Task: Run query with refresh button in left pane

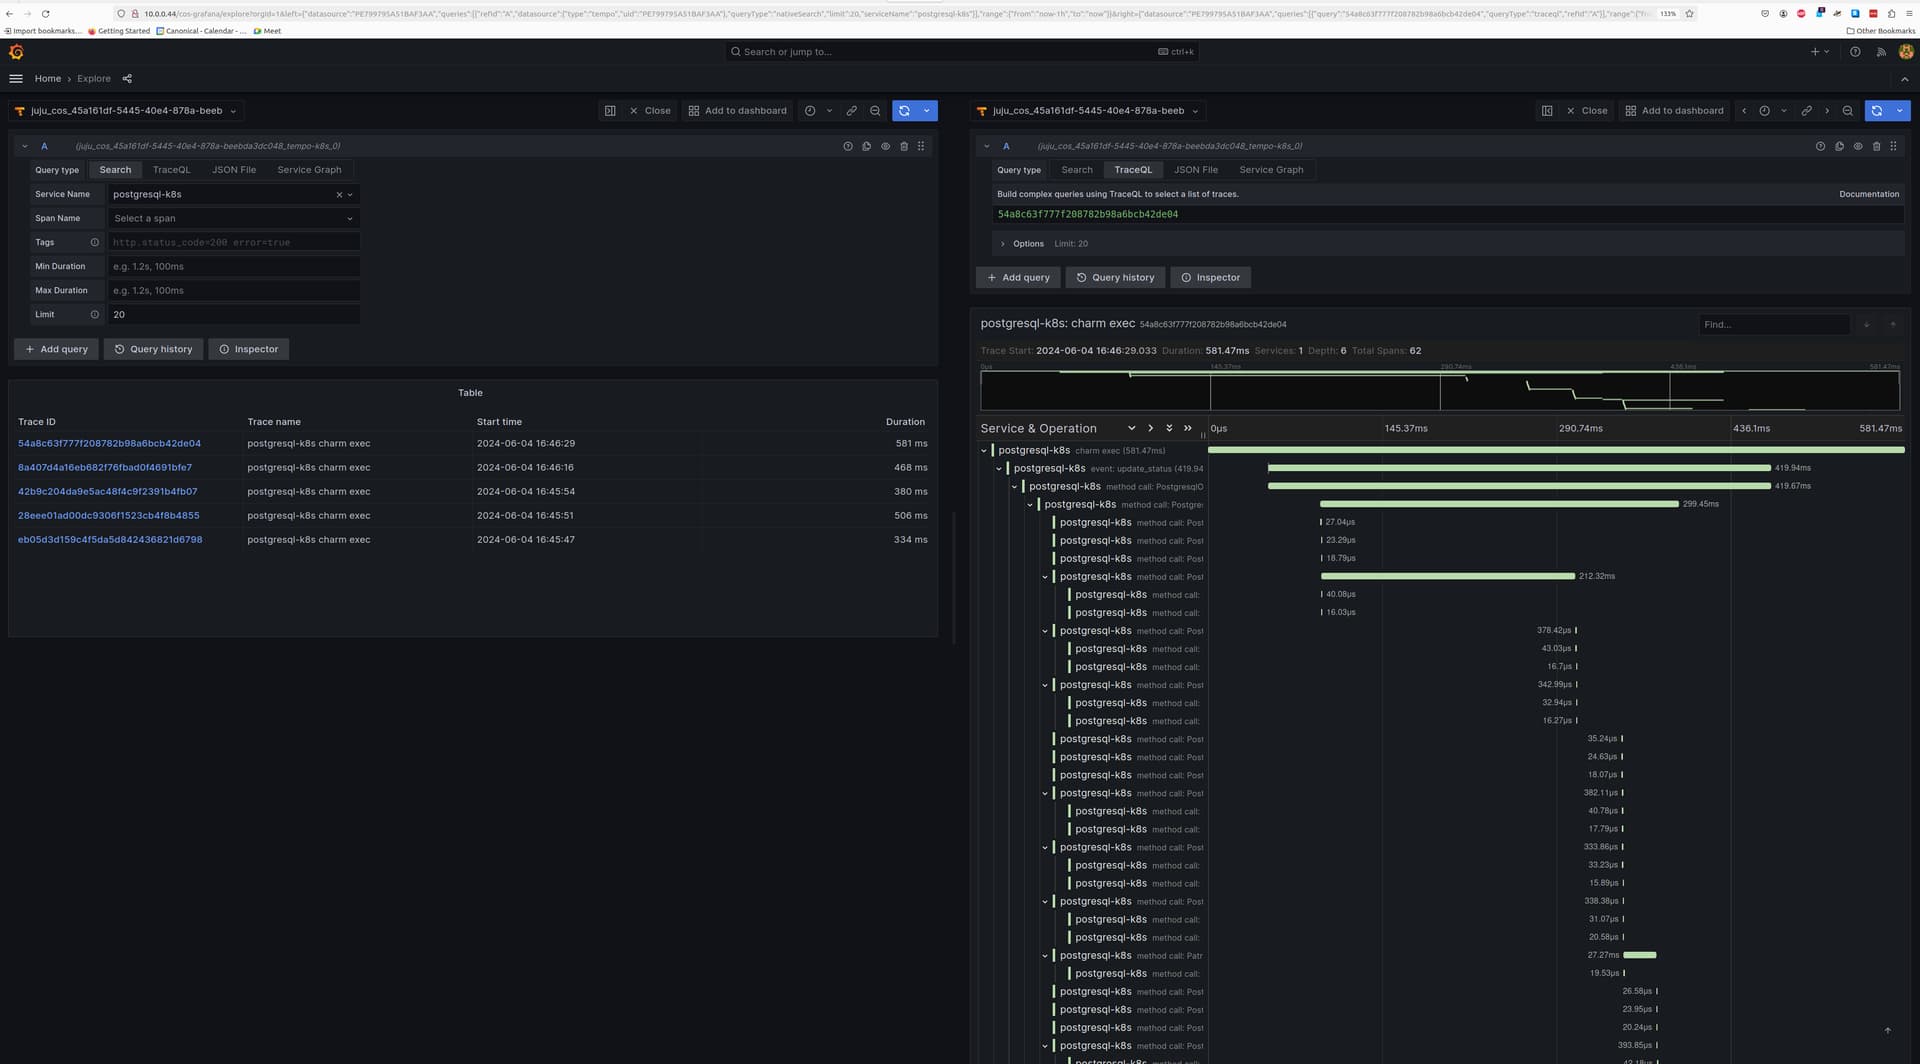Action: click(904, 111)
